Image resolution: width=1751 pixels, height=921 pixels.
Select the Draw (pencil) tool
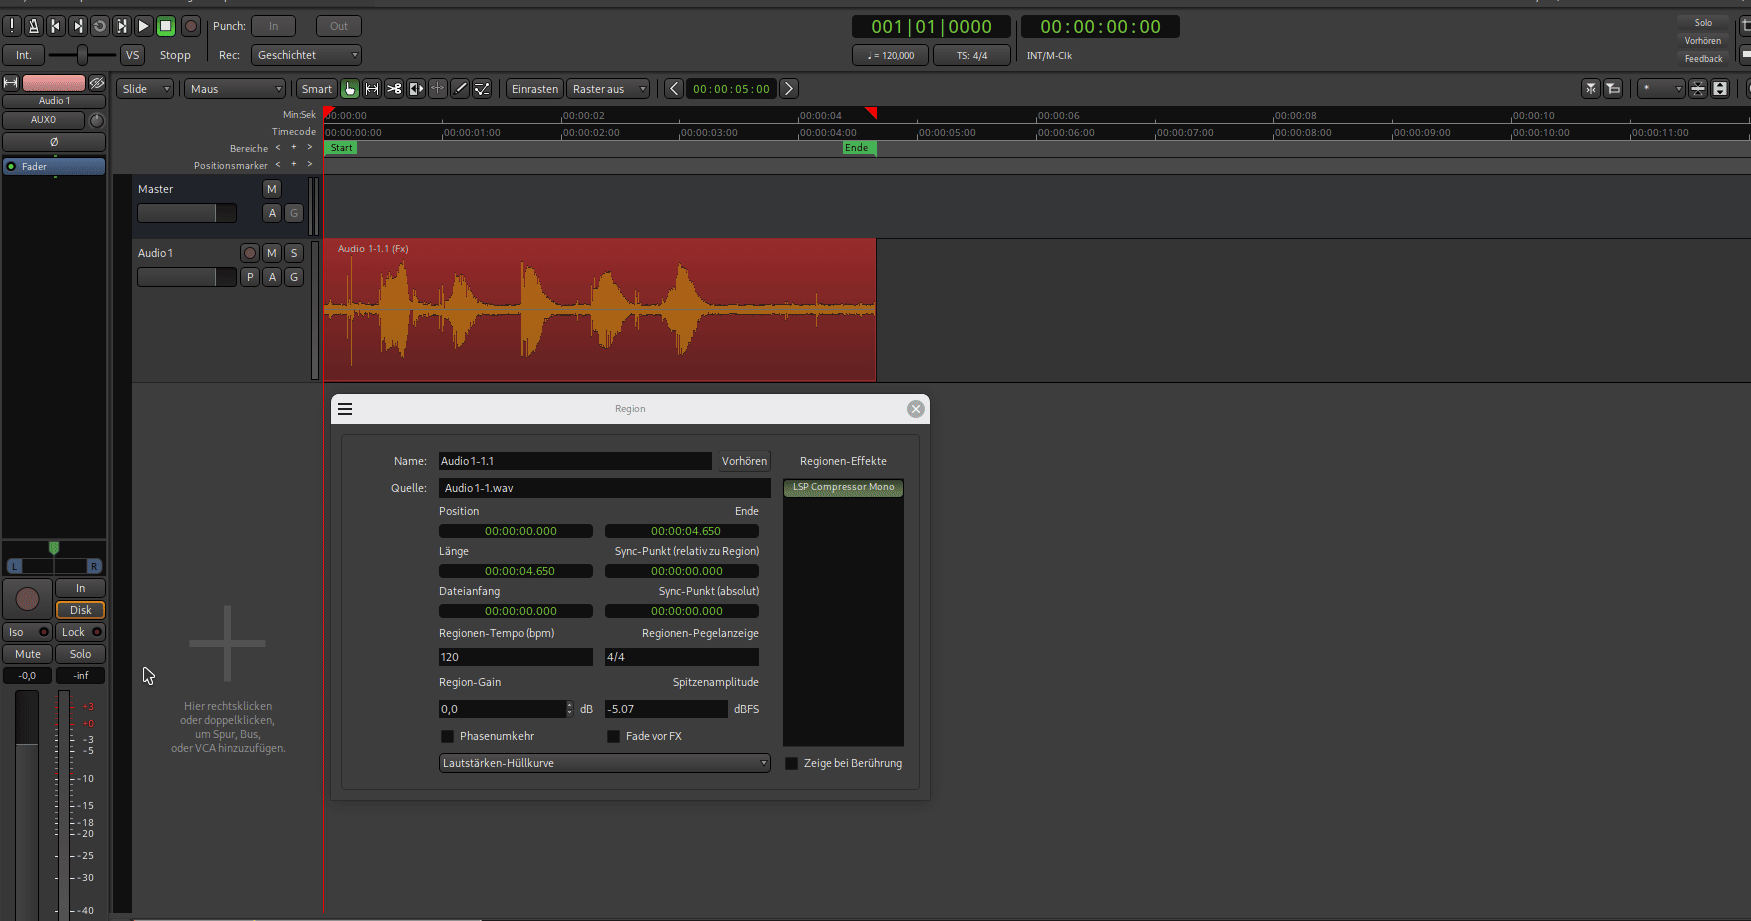[x=460, y=89]
